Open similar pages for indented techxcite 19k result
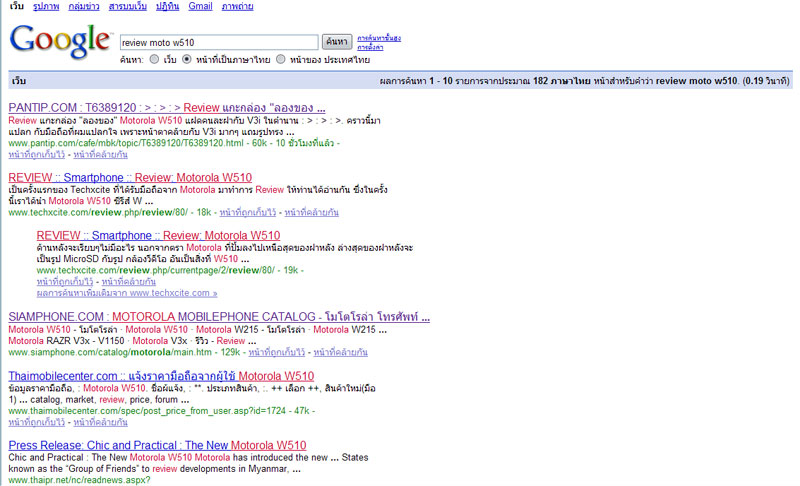Viewport: 800px width, 486px height. pos(129,282)
